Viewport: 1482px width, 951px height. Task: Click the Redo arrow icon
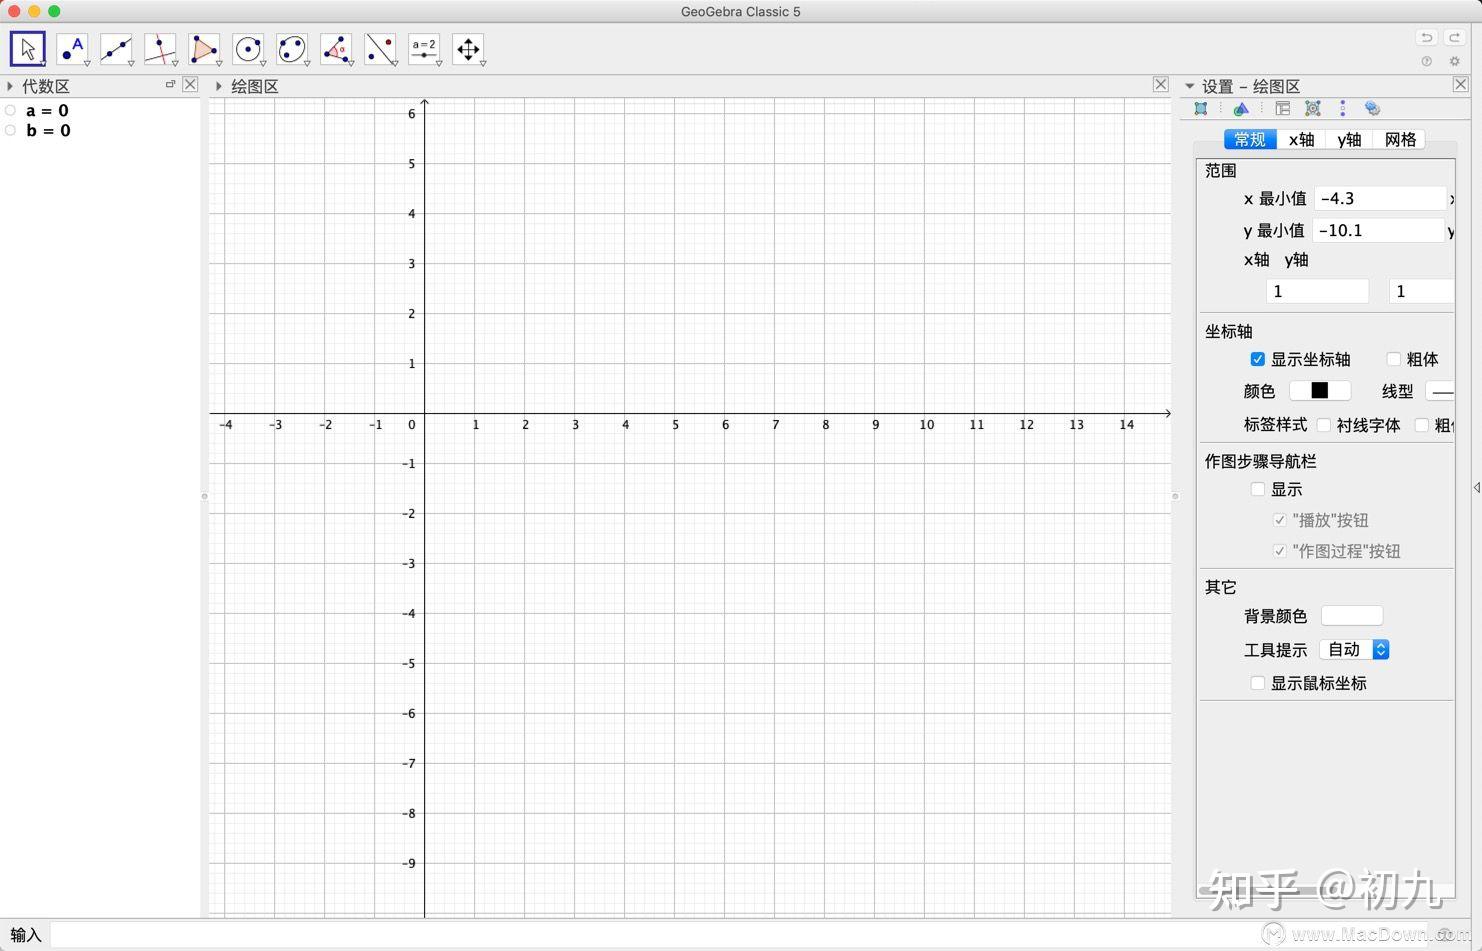coord(1455,38)
